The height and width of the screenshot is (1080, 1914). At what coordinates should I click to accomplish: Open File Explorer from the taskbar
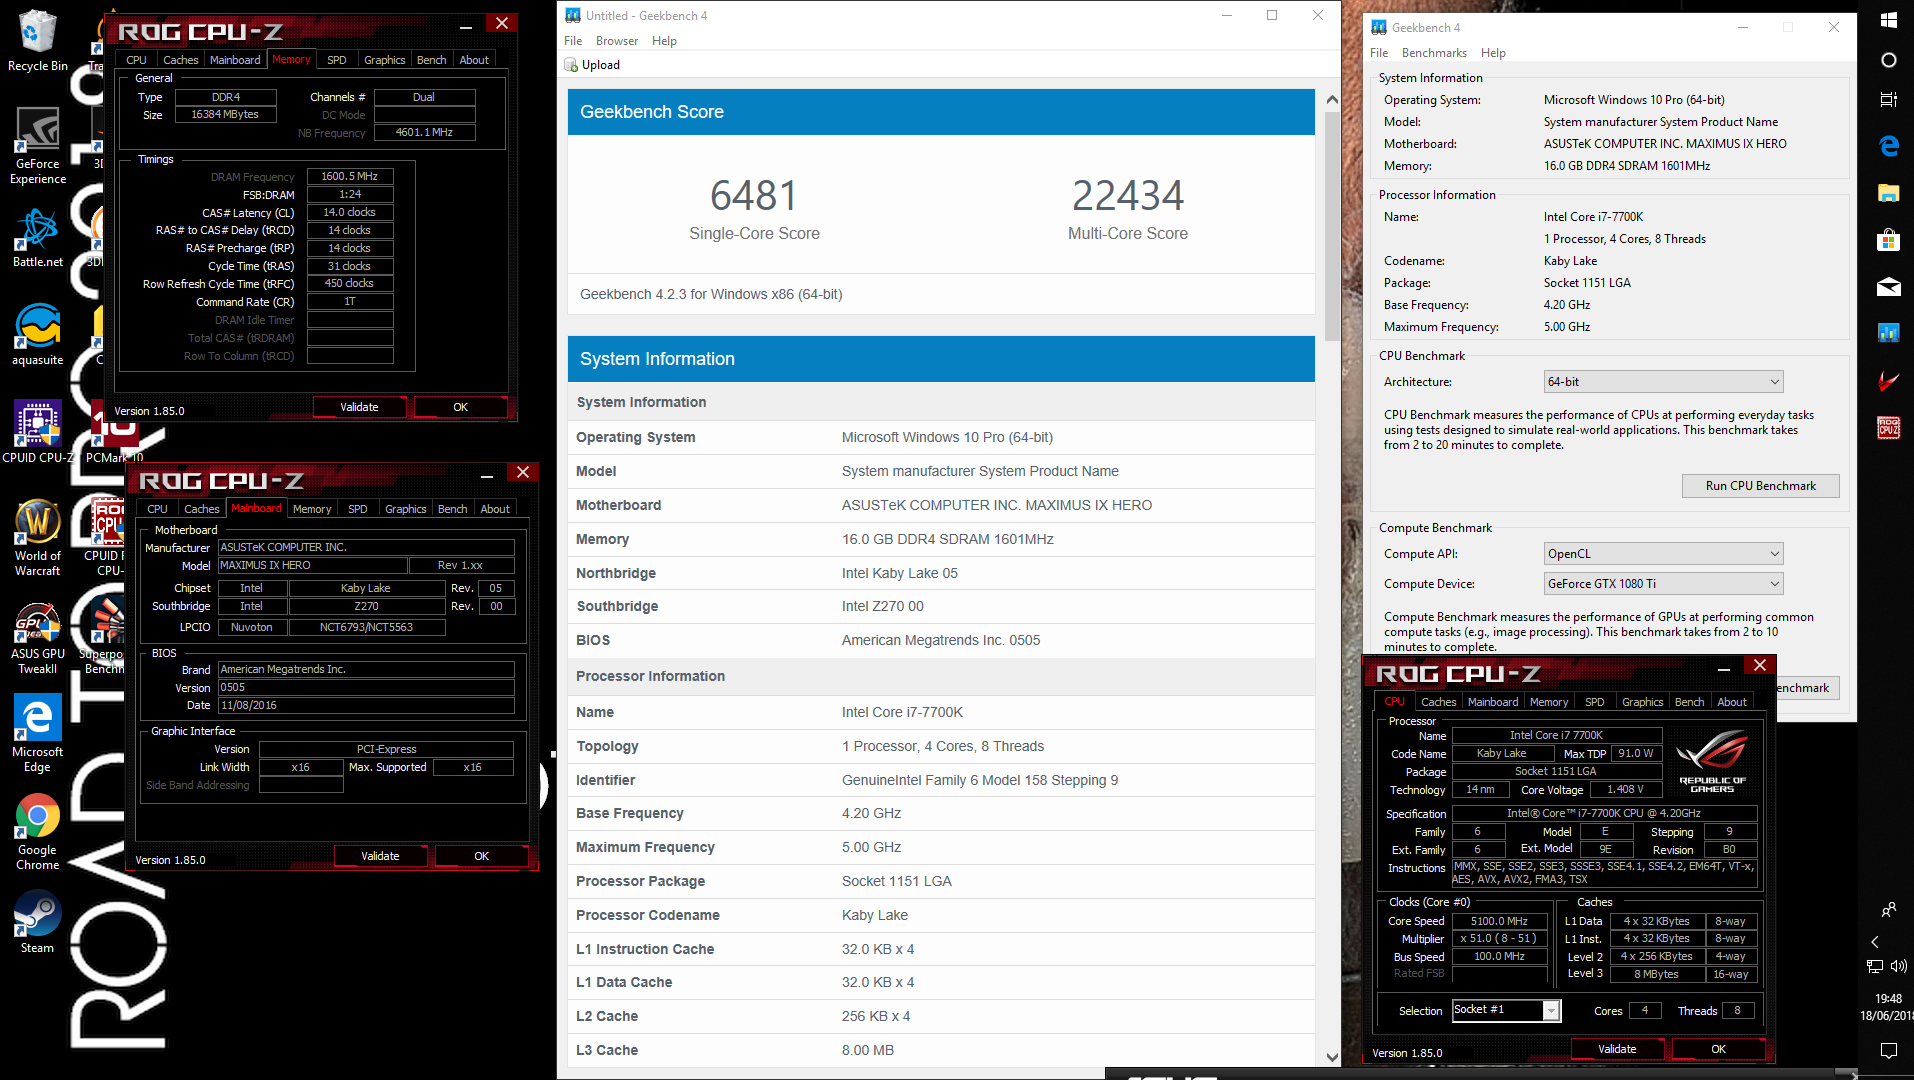pyautogui.click(x=1888, y=193)
